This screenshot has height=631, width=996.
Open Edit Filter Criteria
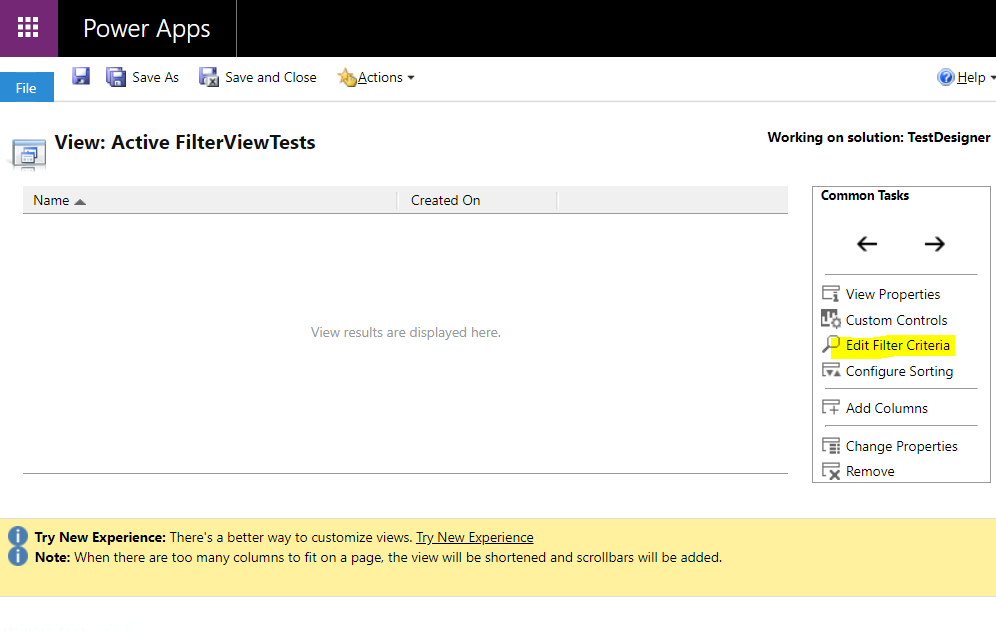point(898,345)
